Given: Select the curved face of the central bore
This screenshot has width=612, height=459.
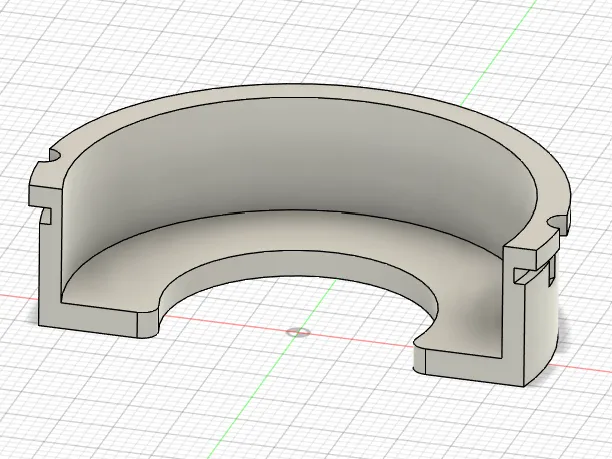Looking at the screenshot, I should [x=297, y=265].
